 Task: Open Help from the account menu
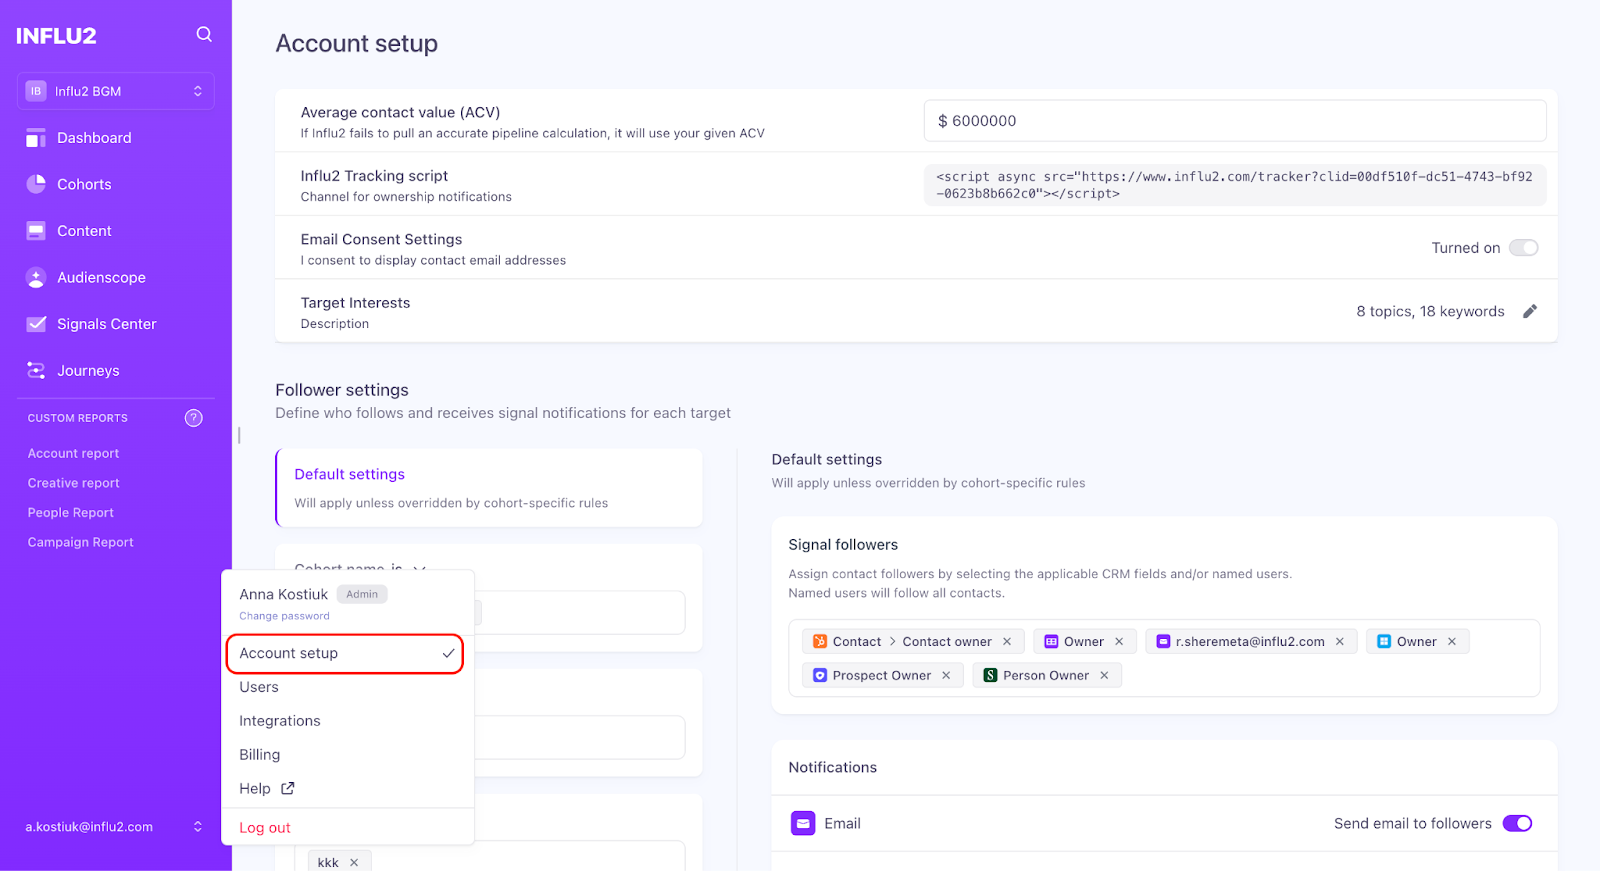pyautogui.click(x=255, y=789)
